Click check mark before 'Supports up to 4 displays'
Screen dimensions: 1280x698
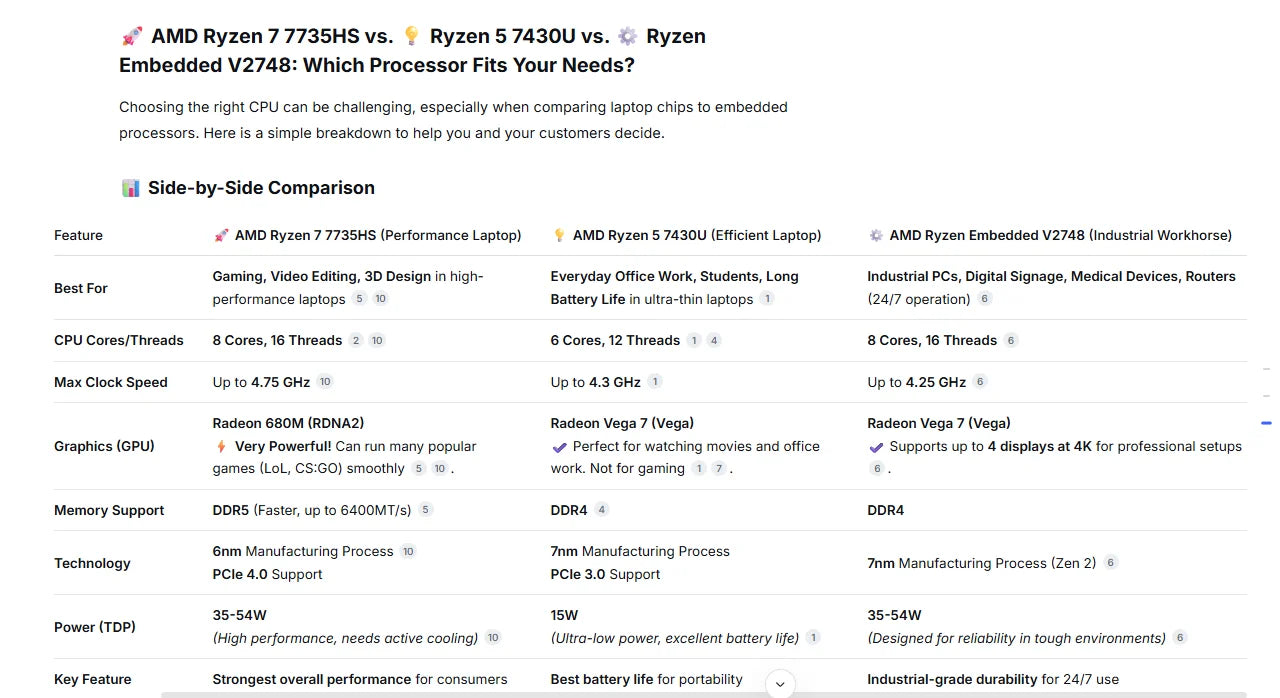tap(876, 447)
